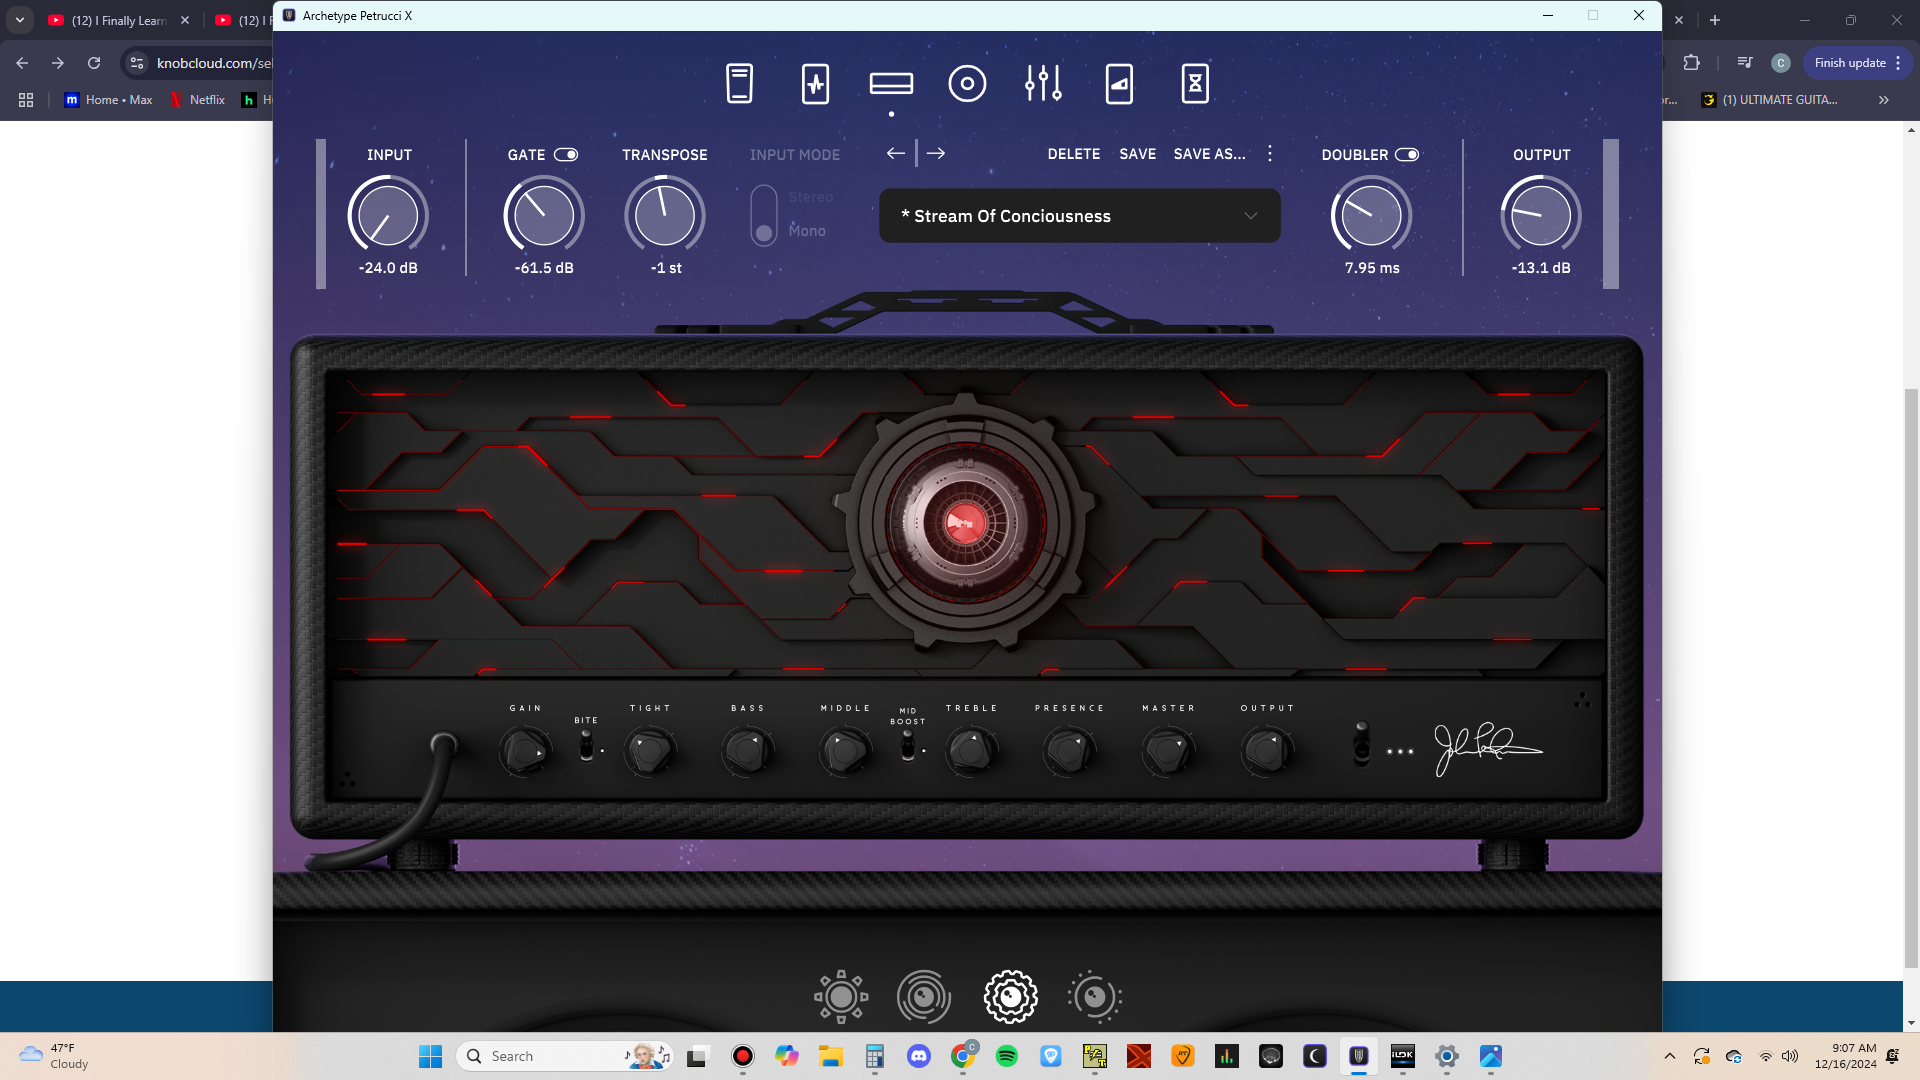Screen dimensions: 1920x1080
Task: Click the amp Middle knob
Action: (845, 752)
